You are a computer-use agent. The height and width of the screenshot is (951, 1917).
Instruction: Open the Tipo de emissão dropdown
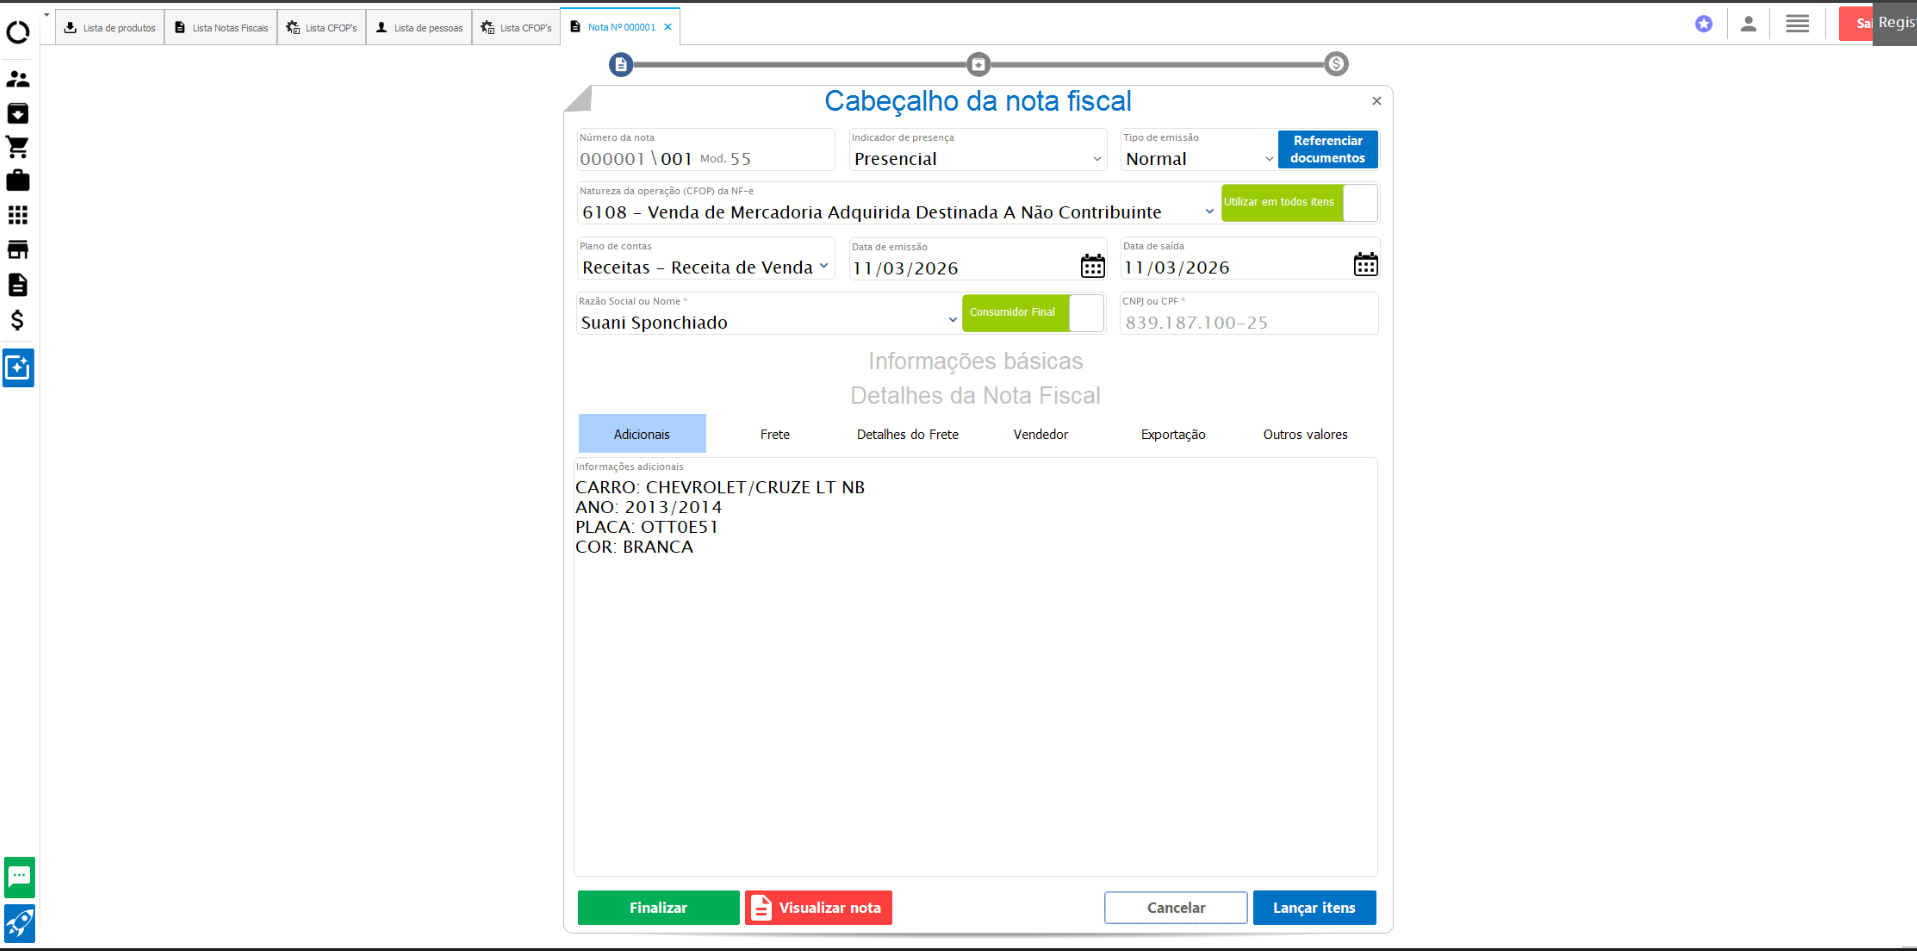[x=1198, y=159]
